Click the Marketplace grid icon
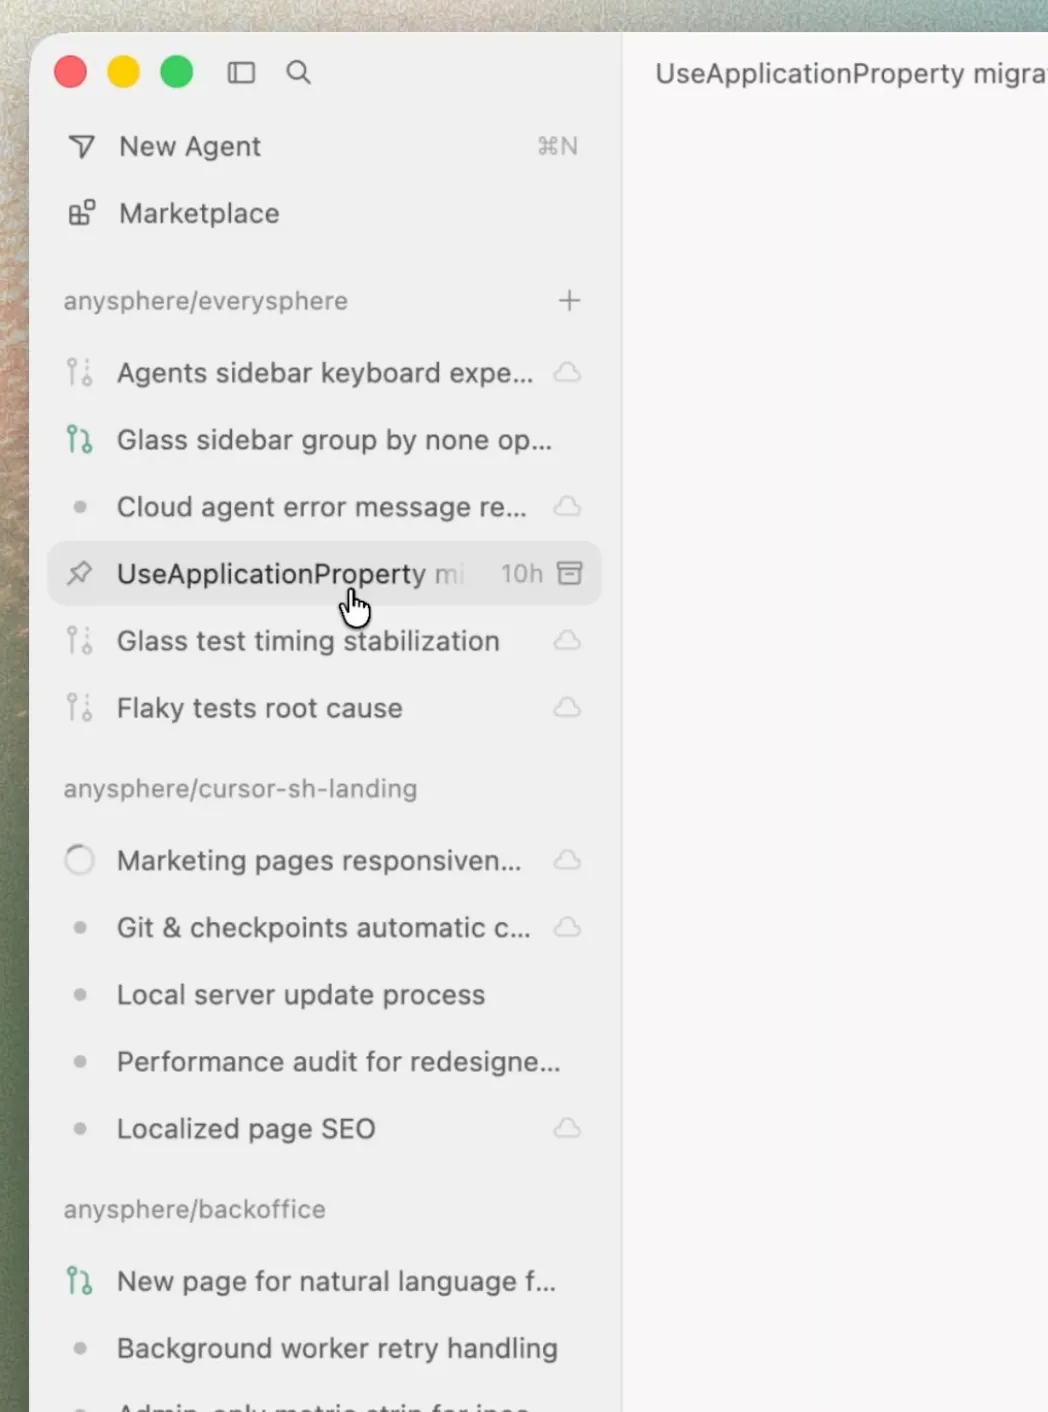 tap(80, 213)
